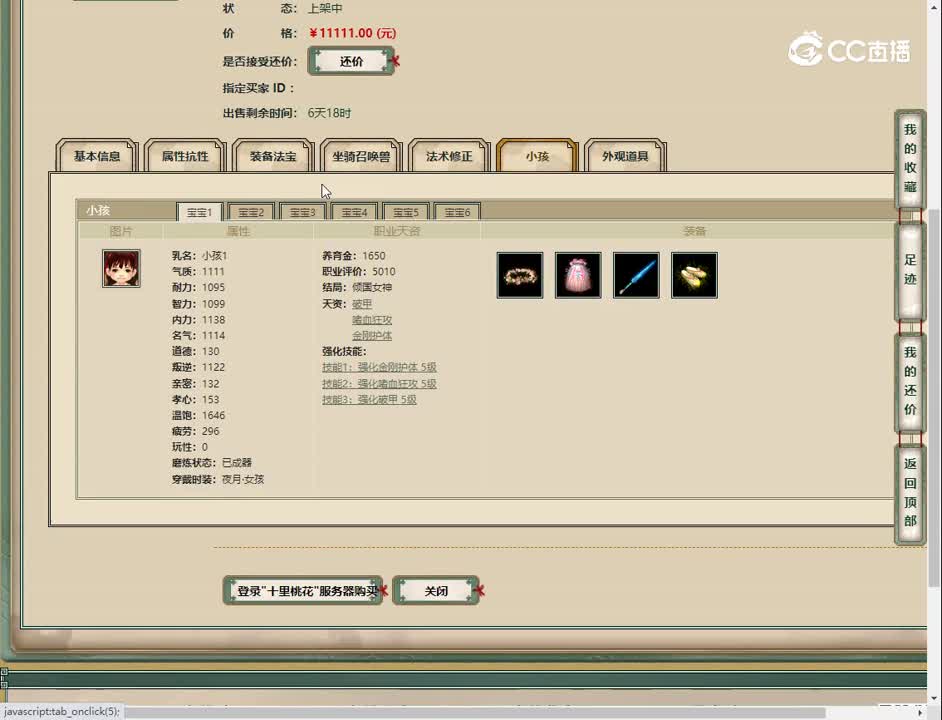942x720 pixels.
Task: Open the 法术修正 tab
Action: (x=449, y=156)
